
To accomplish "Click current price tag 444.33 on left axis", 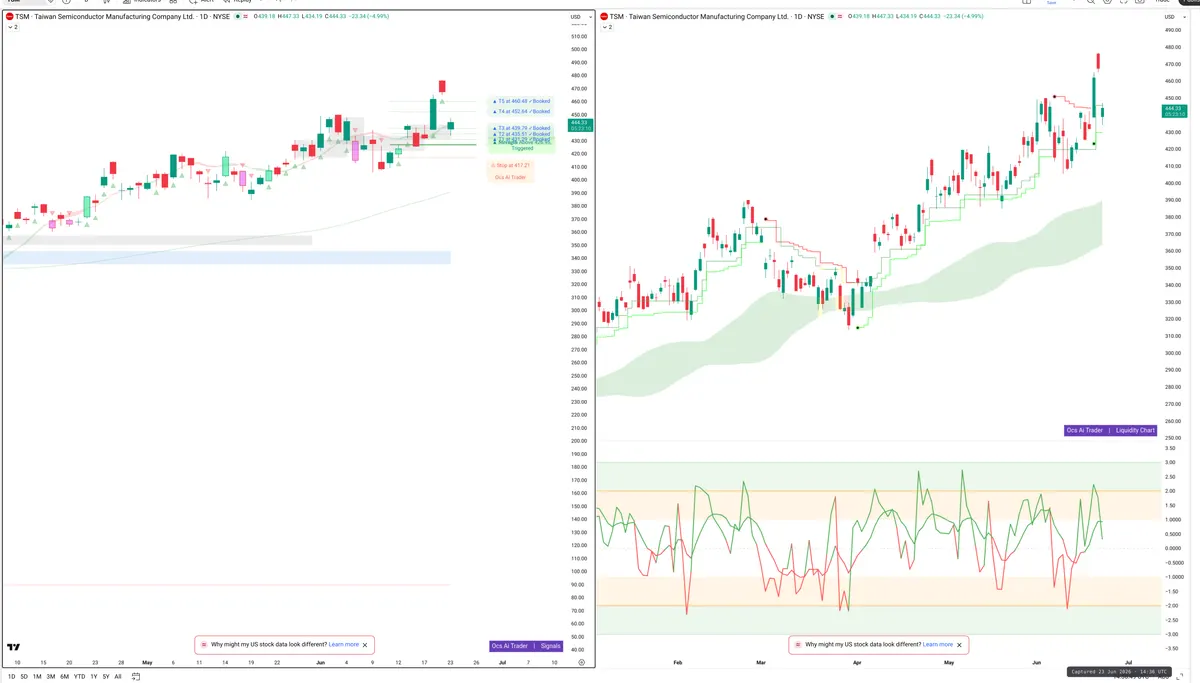I will (580, 125).
